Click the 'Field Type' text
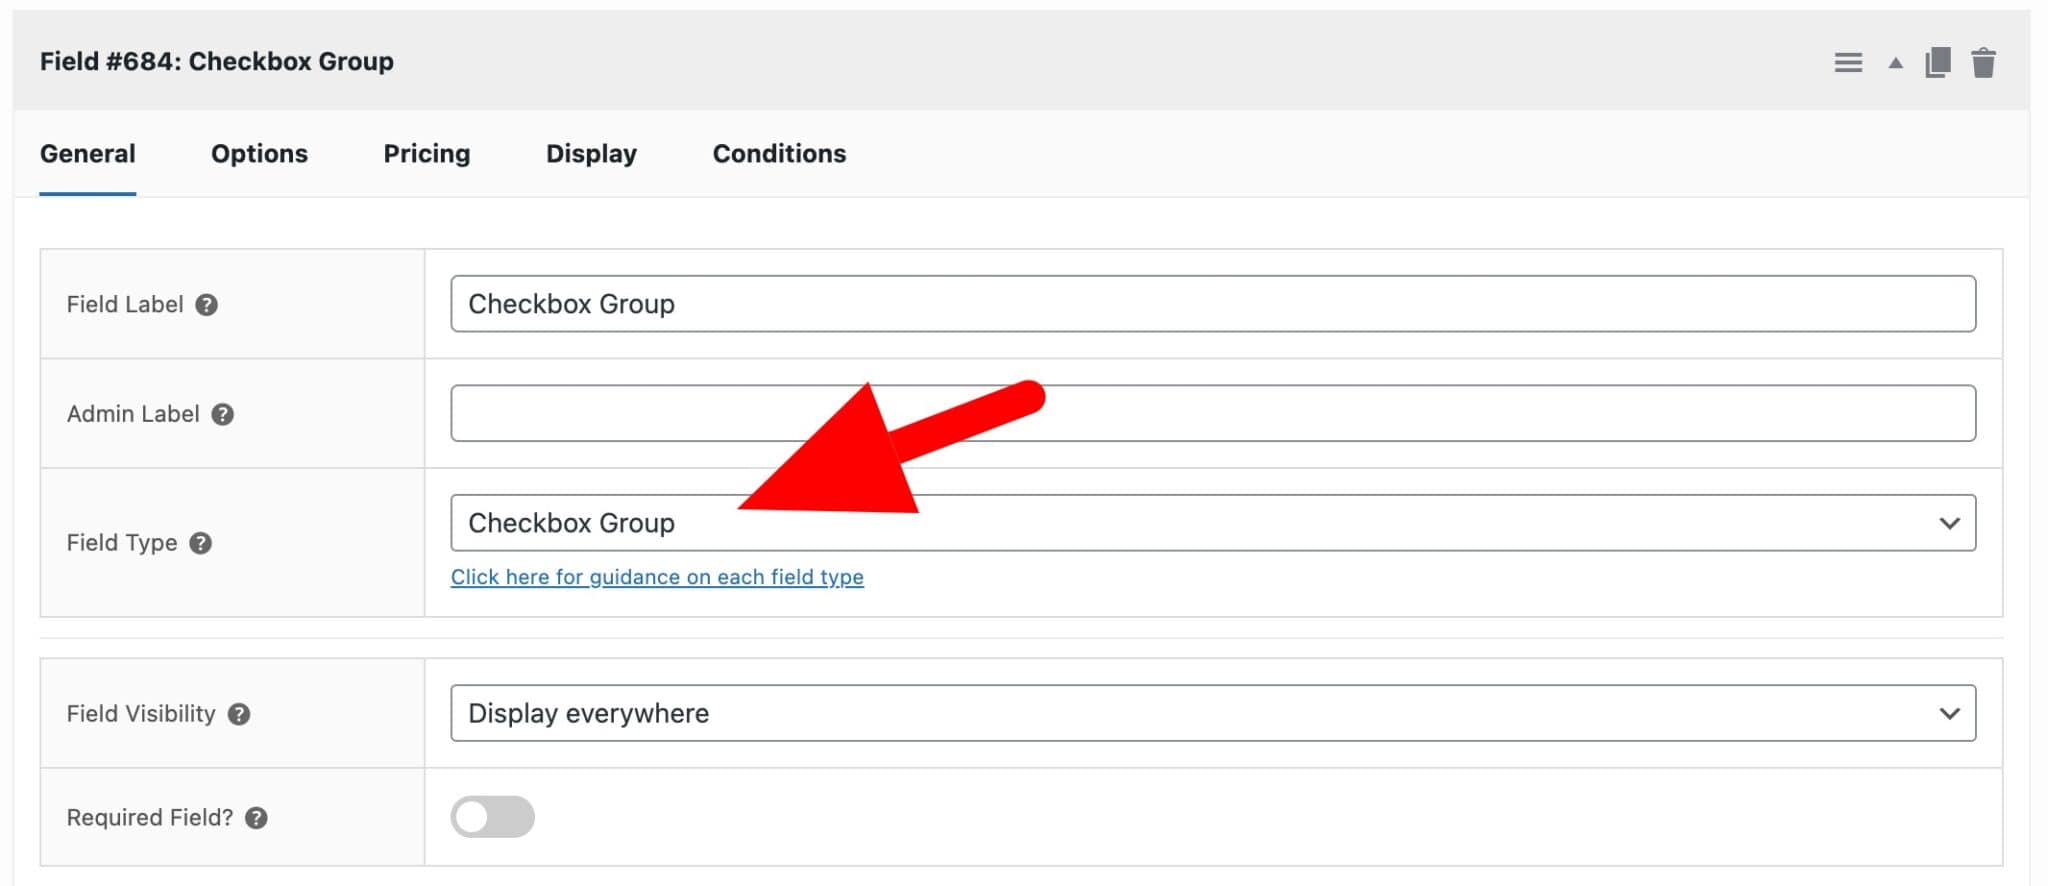Viewport: 2048px width, 886px height. coord(122,543)
